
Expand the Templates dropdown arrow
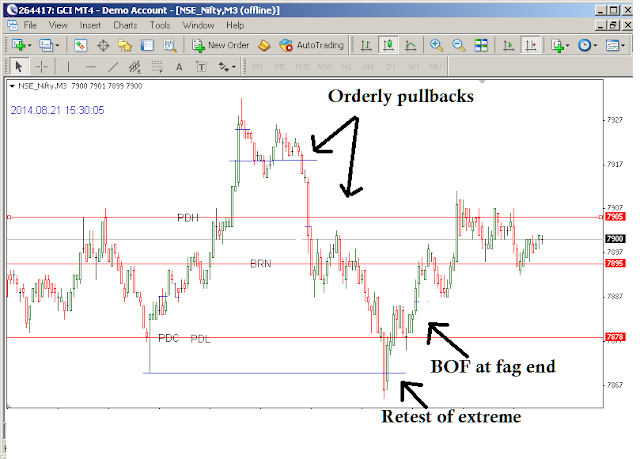coord(623,45)
